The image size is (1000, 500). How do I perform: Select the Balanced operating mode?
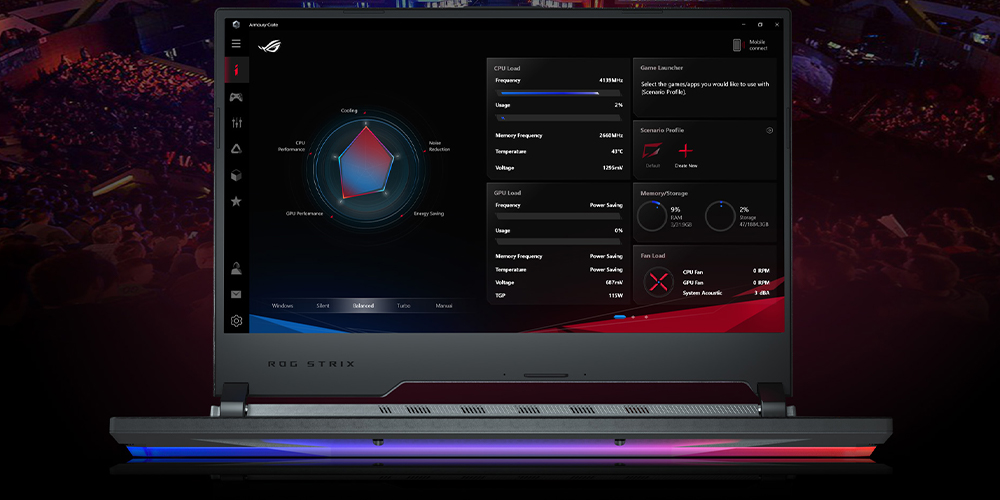click(x=364, y=306)
